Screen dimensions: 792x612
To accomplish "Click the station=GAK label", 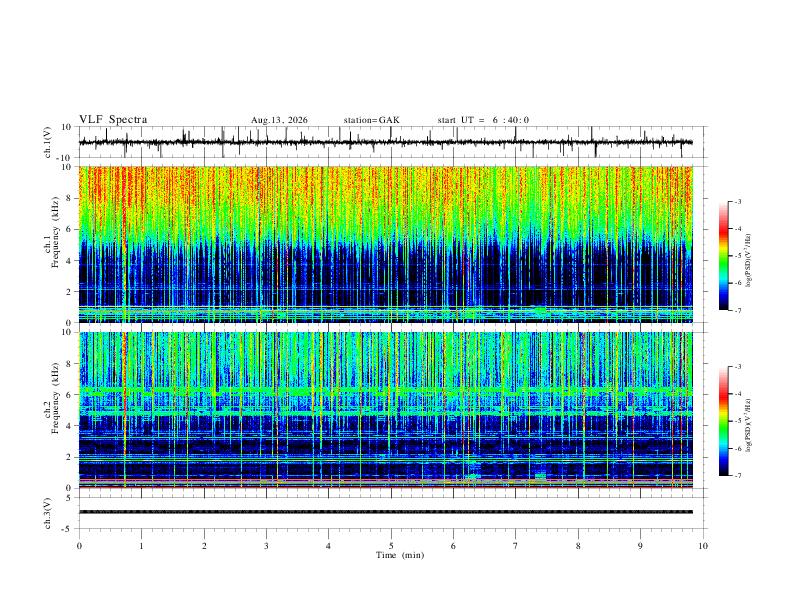I will point(371,120).
